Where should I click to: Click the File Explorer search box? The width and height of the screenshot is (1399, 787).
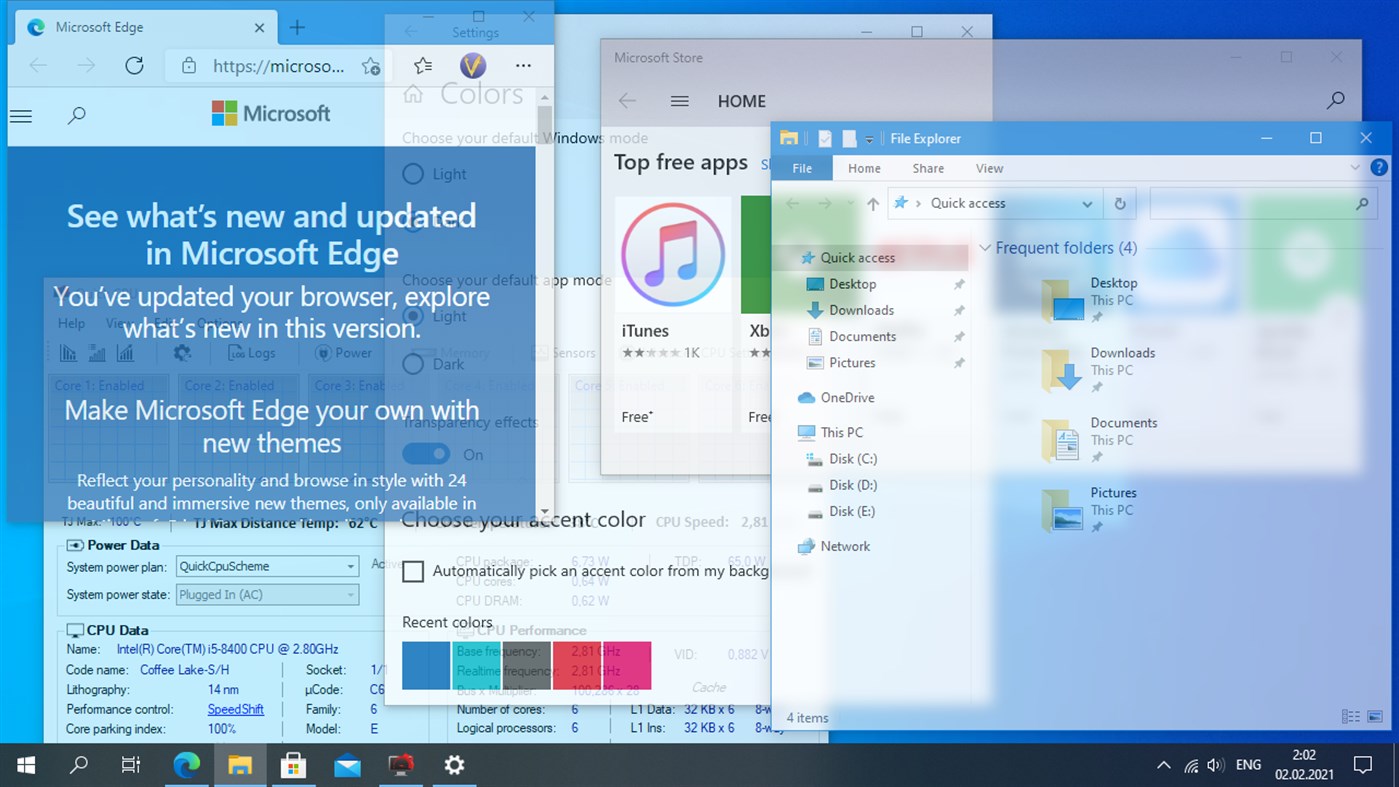click(x=1263, y=203)
